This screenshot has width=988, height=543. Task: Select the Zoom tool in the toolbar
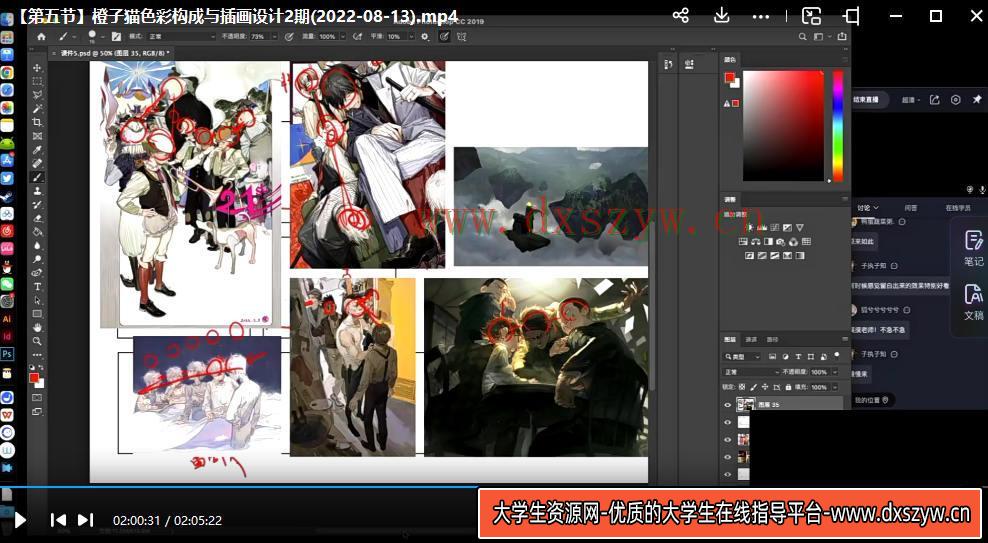click(x=37, y=341)
